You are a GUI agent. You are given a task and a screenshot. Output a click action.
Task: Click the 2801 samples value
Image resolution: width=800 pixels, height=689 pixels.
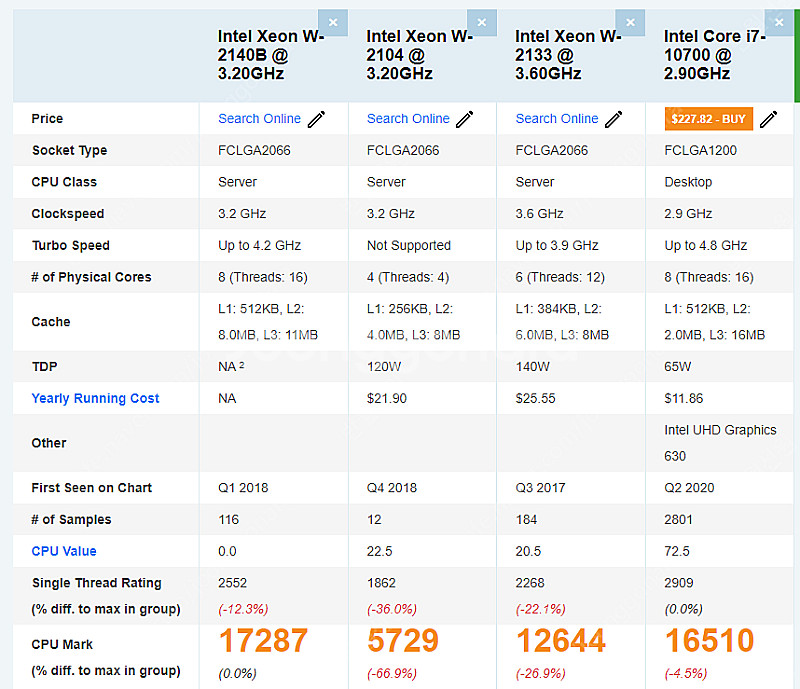[679, 520]
